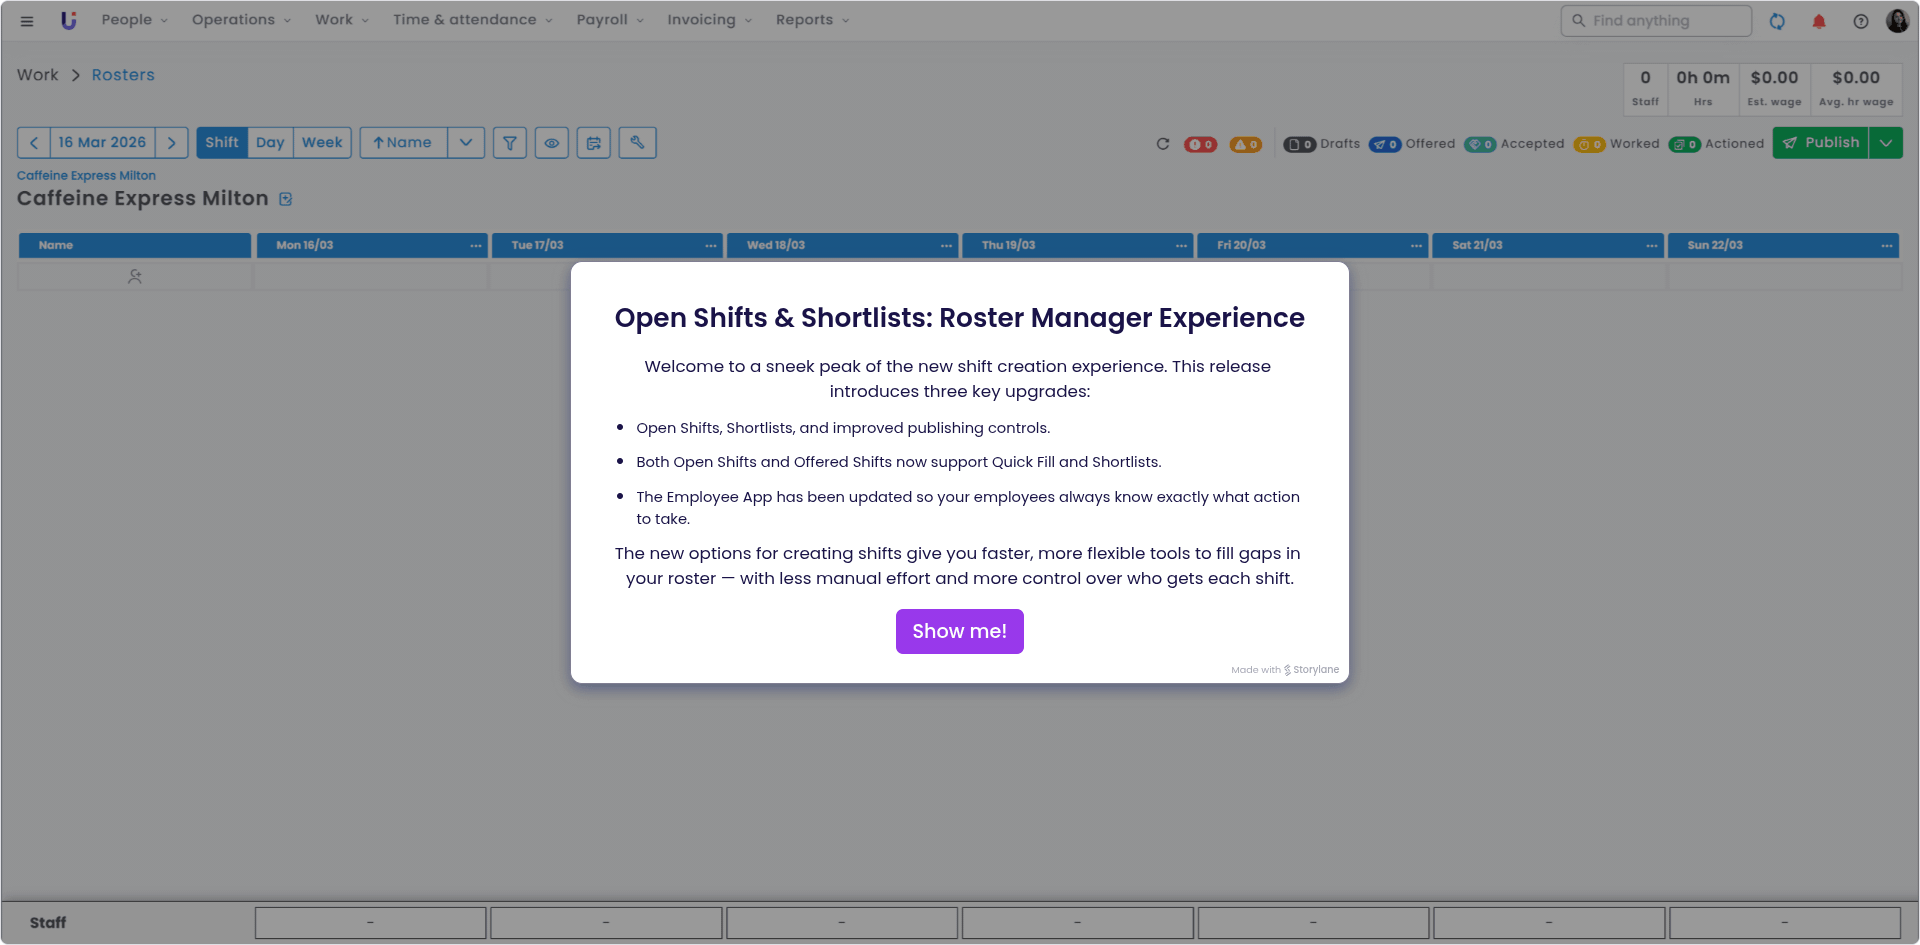Click the roster refresh icon beside error badges
This screenshot has width=1920, height=945.
(x=1162, y=144)
